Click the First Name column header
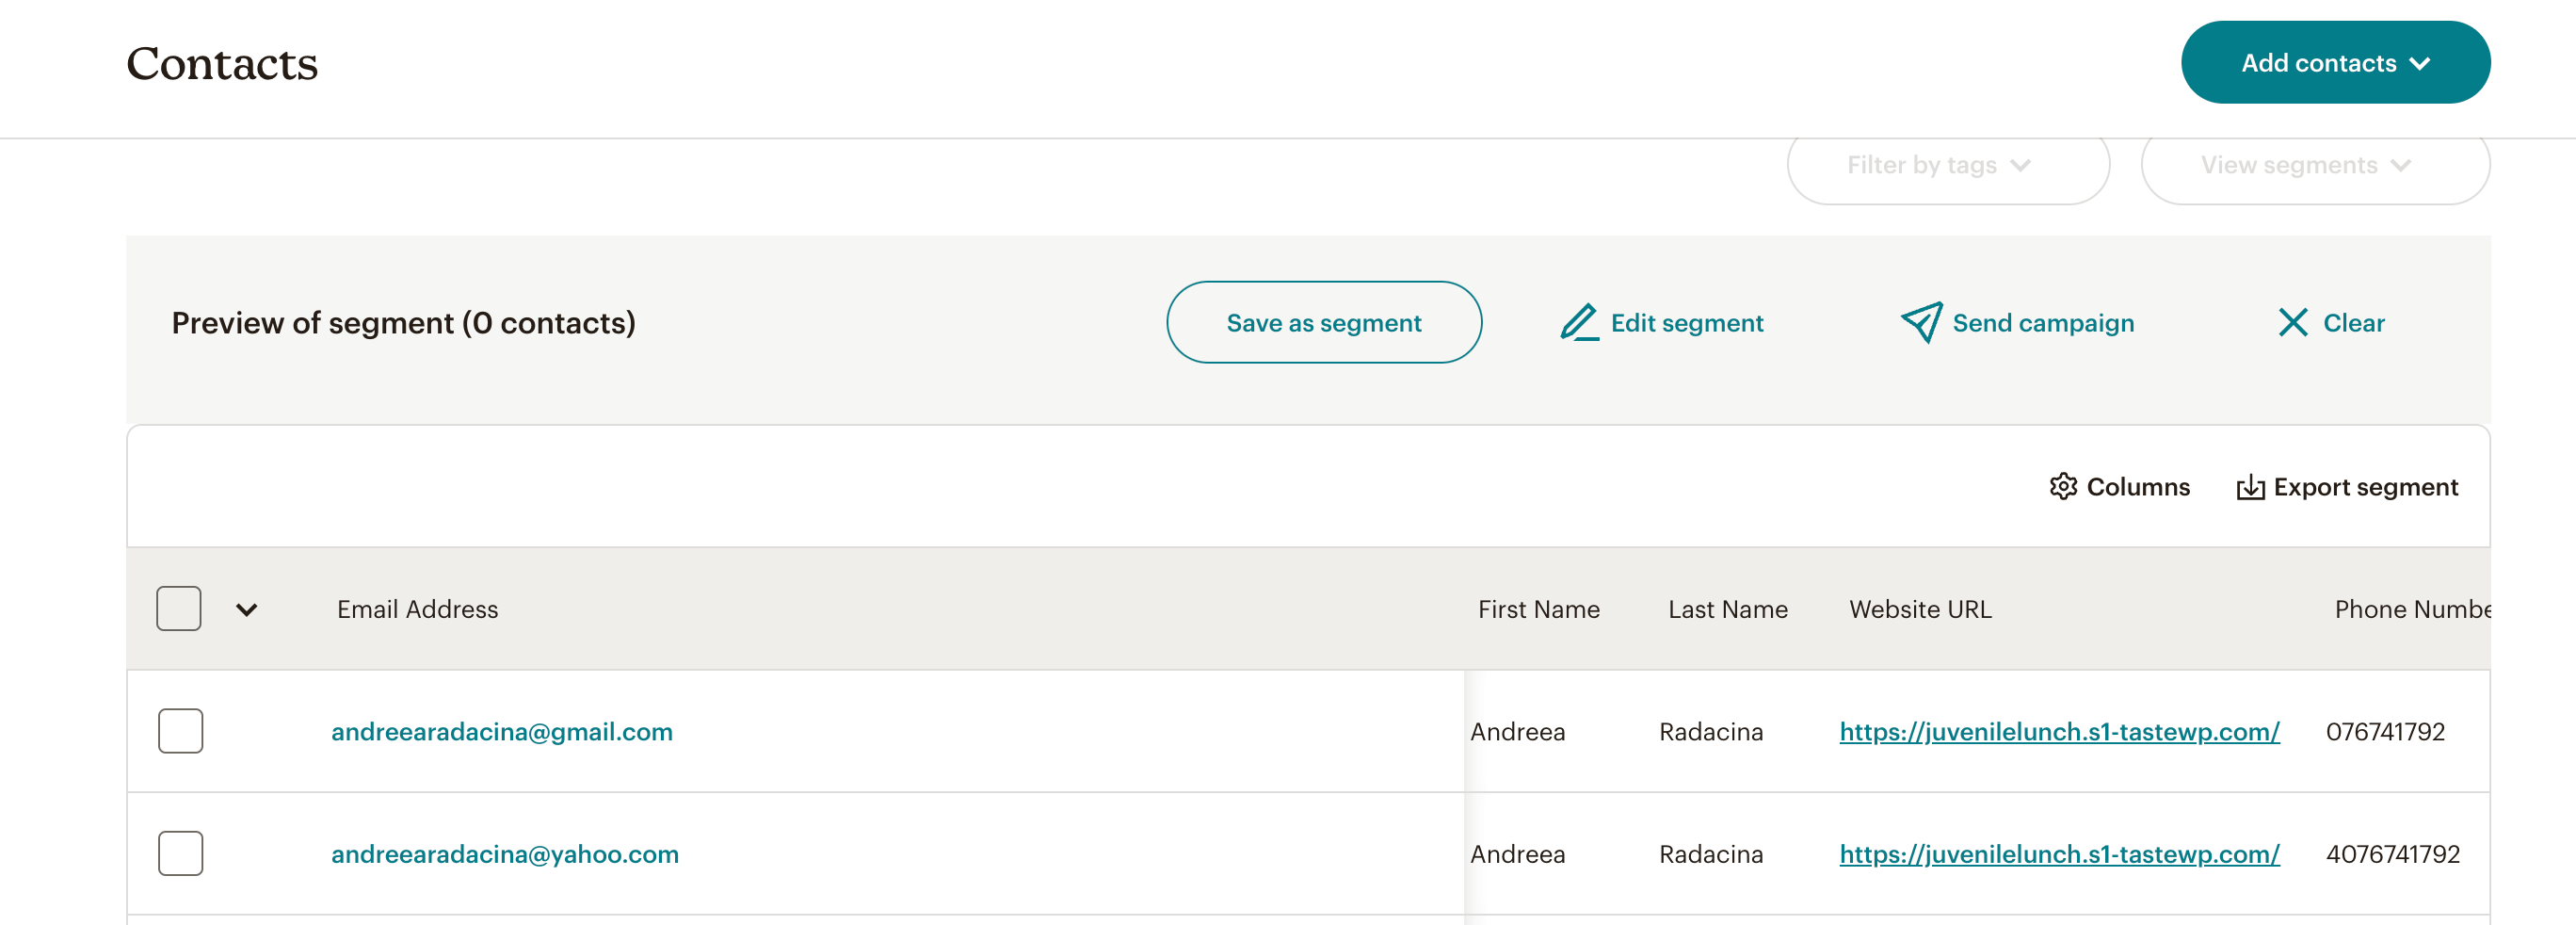 1538,610
